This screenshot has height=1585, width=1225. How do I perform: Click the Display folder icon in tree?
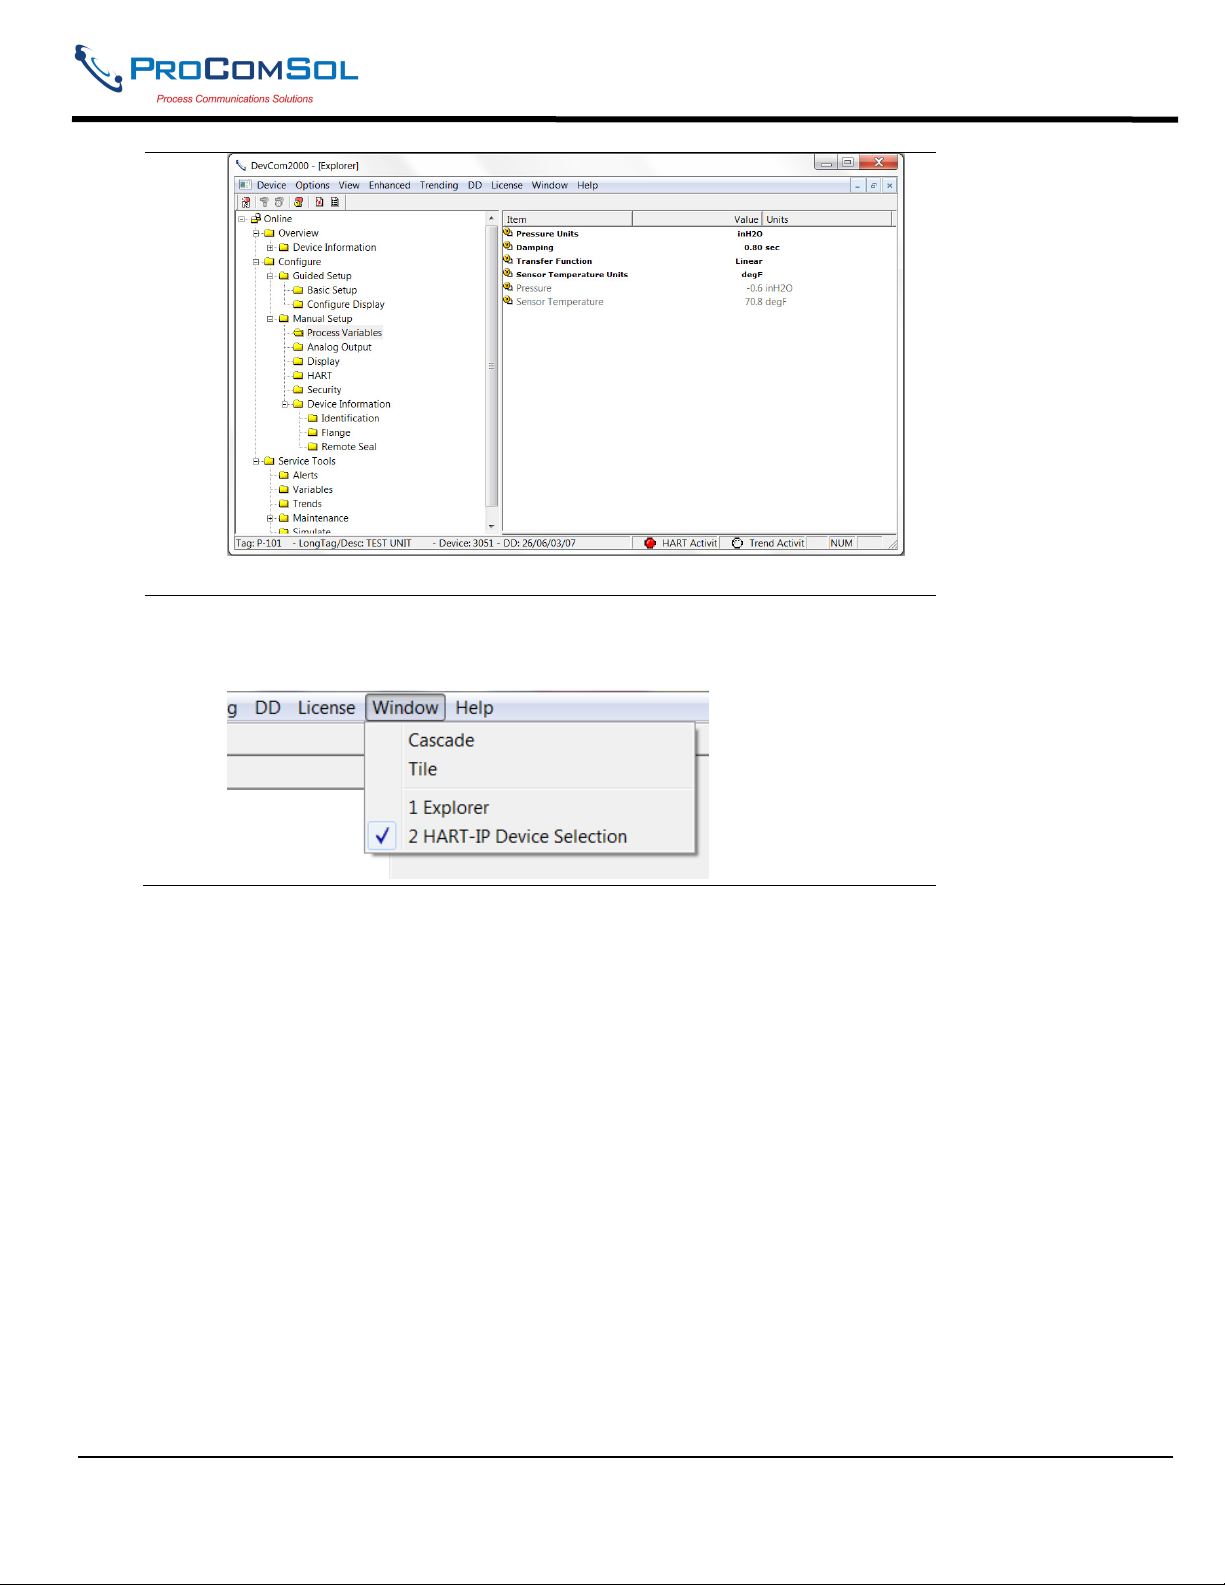click(x=298, y=361)
